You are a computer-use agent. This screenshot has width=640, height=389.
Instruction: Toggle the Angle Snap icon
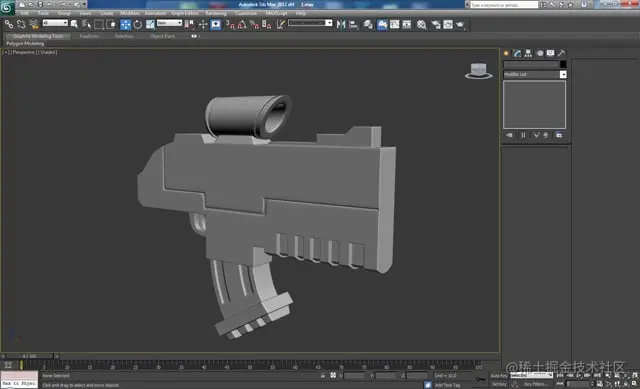242,24
